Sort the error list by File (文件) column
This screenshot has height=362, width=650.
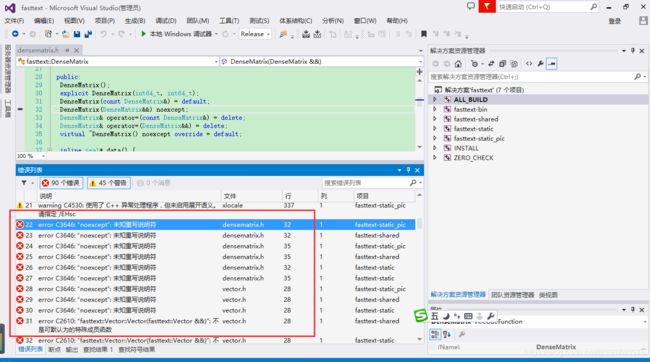point(251,196)
